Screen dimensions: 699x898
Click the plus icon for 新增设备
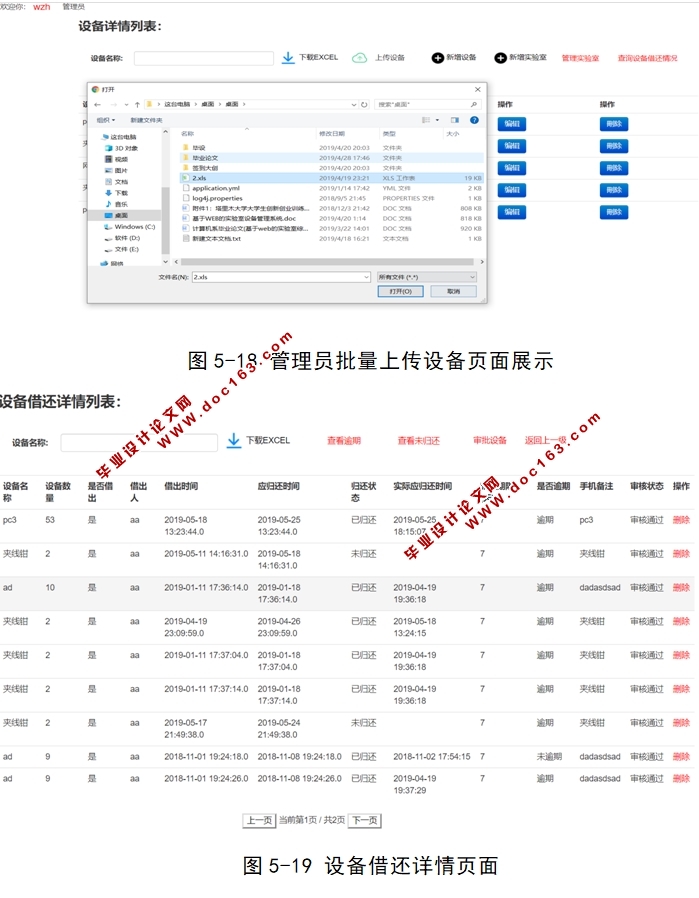(437, 58)
